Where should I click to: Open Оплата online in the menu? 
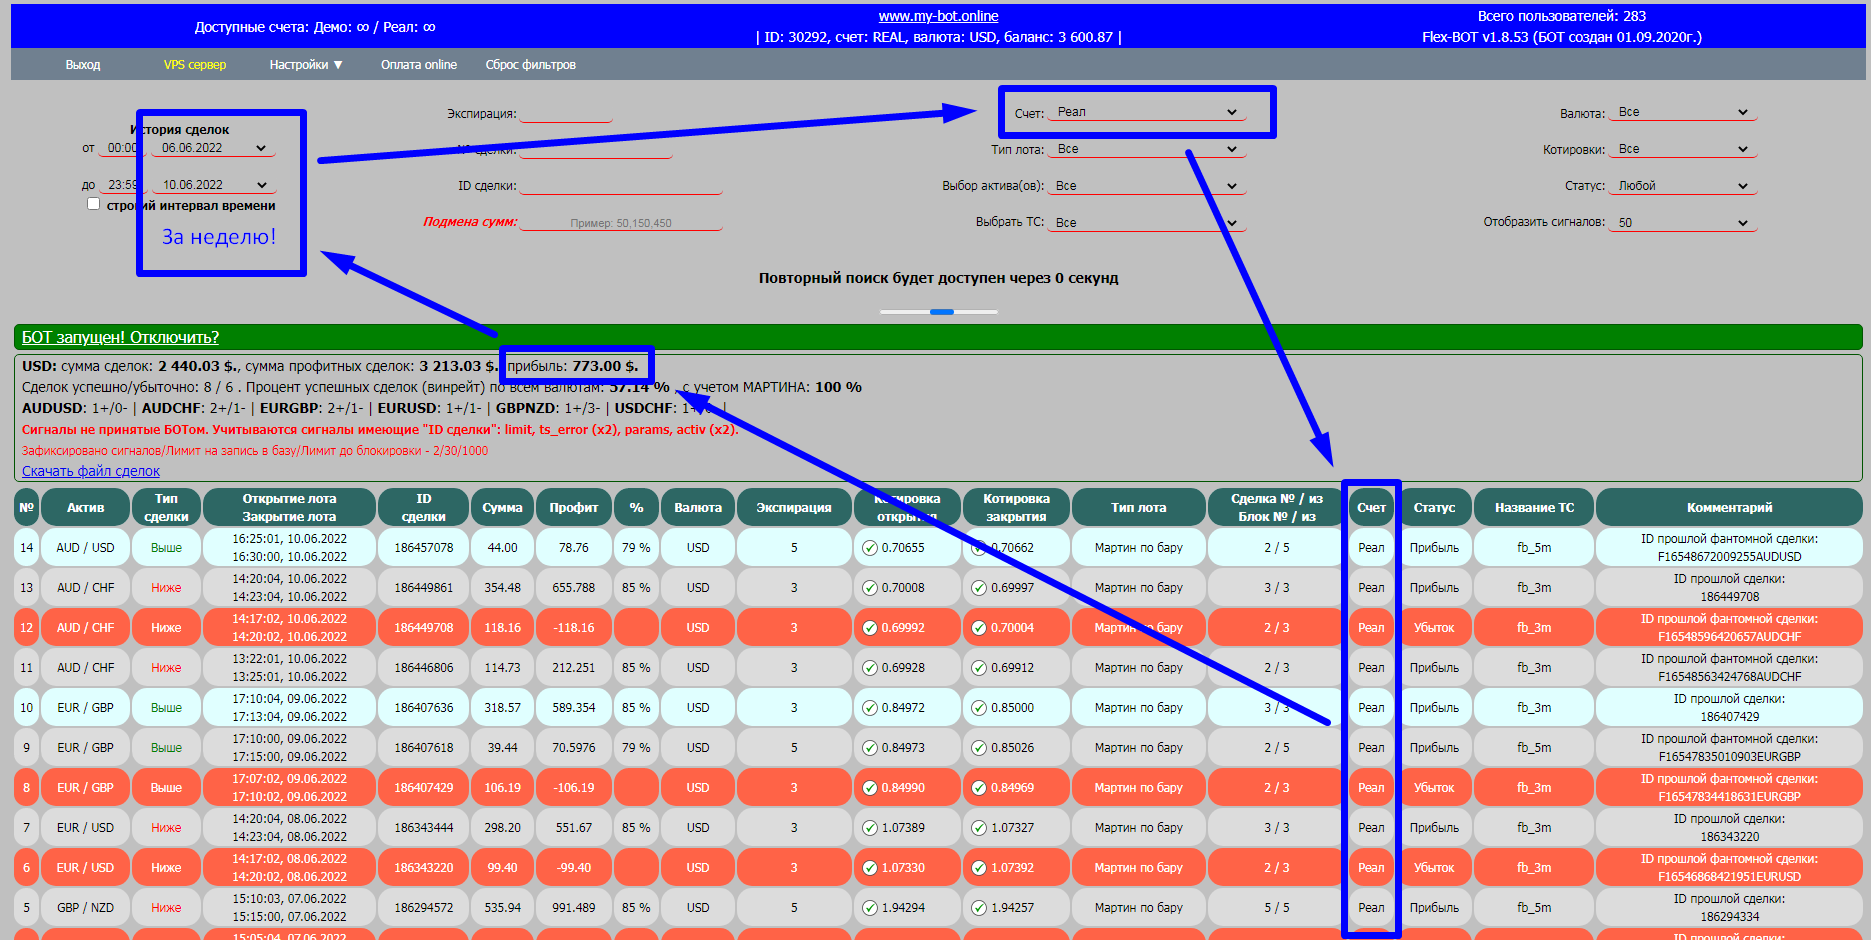[x=419, y=65]
